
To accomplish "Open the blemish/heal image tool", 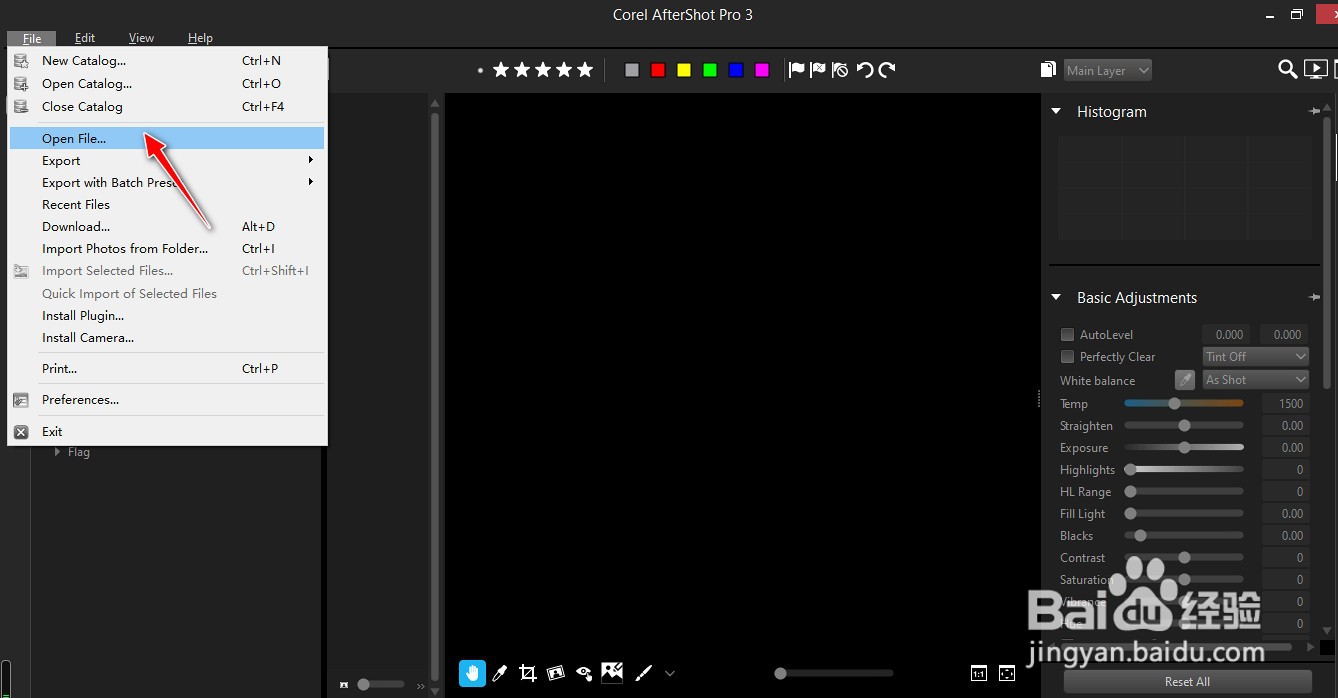I will pos(612,672).
